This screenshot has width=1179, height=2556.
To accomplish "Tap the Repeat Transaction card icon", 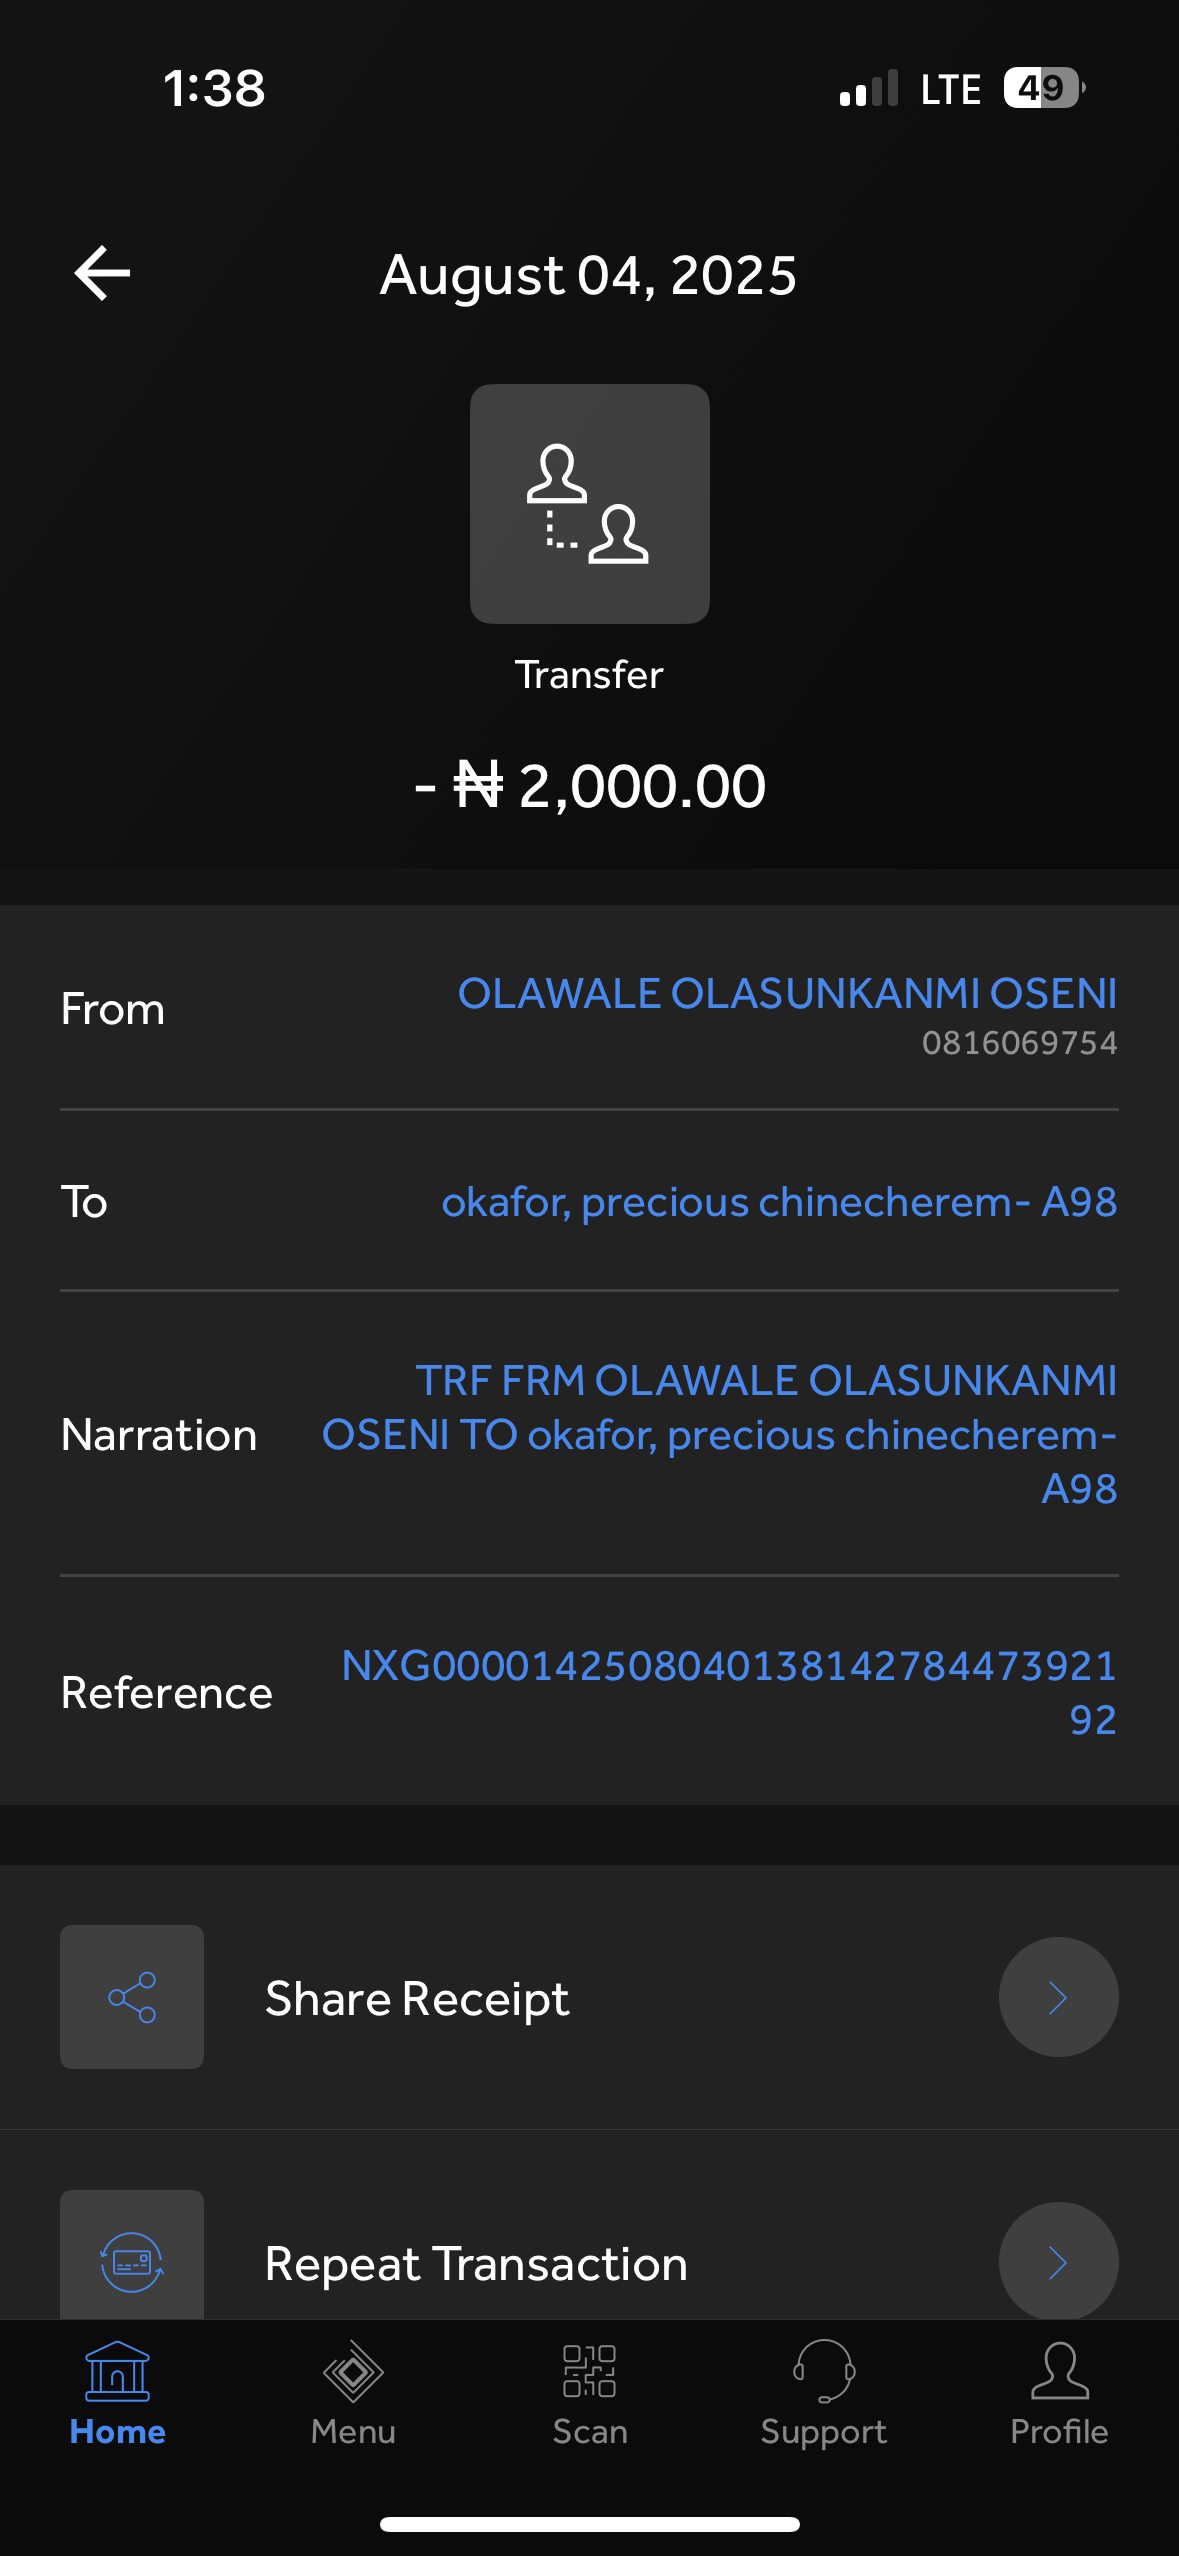I will point(132,2260).
